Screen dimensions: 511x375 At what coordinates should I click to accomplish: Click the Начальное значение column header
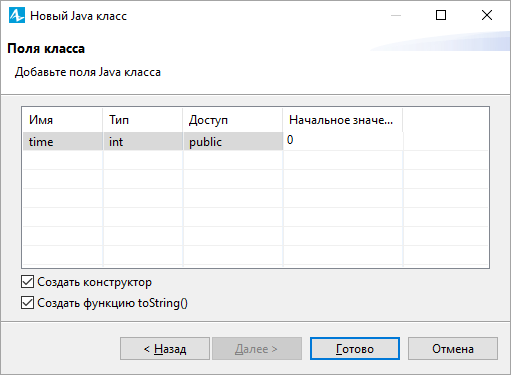tap(343, 120)
